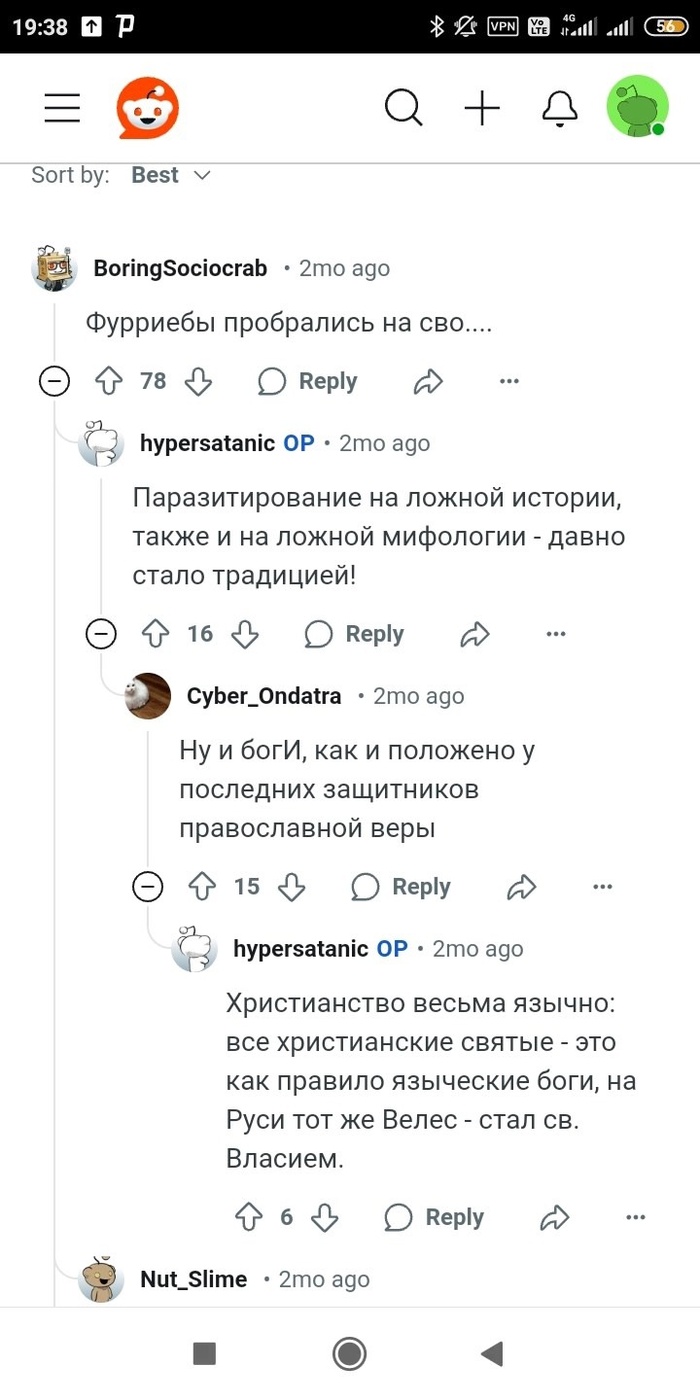Collapse hypersatanic's 16-point comment thread

point(101,634)
